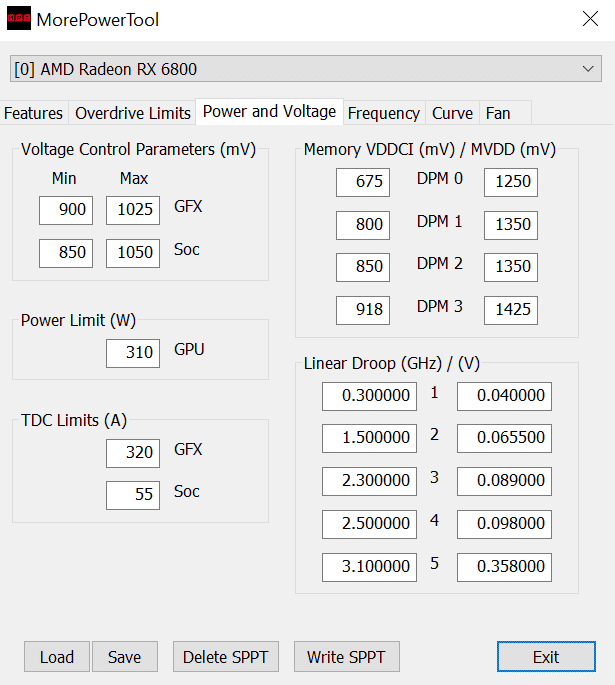Click the 'Power Limit (W)' group label

[x=78, y=321]
